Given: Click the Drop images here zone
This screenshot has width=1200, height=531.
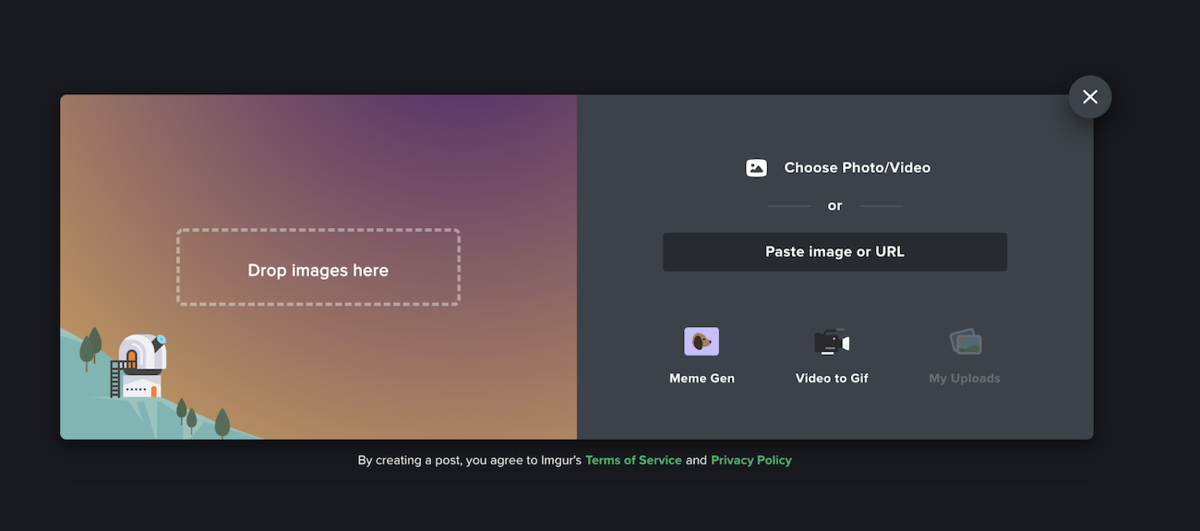Looking at the screenshot, I should tap(318, 267).
